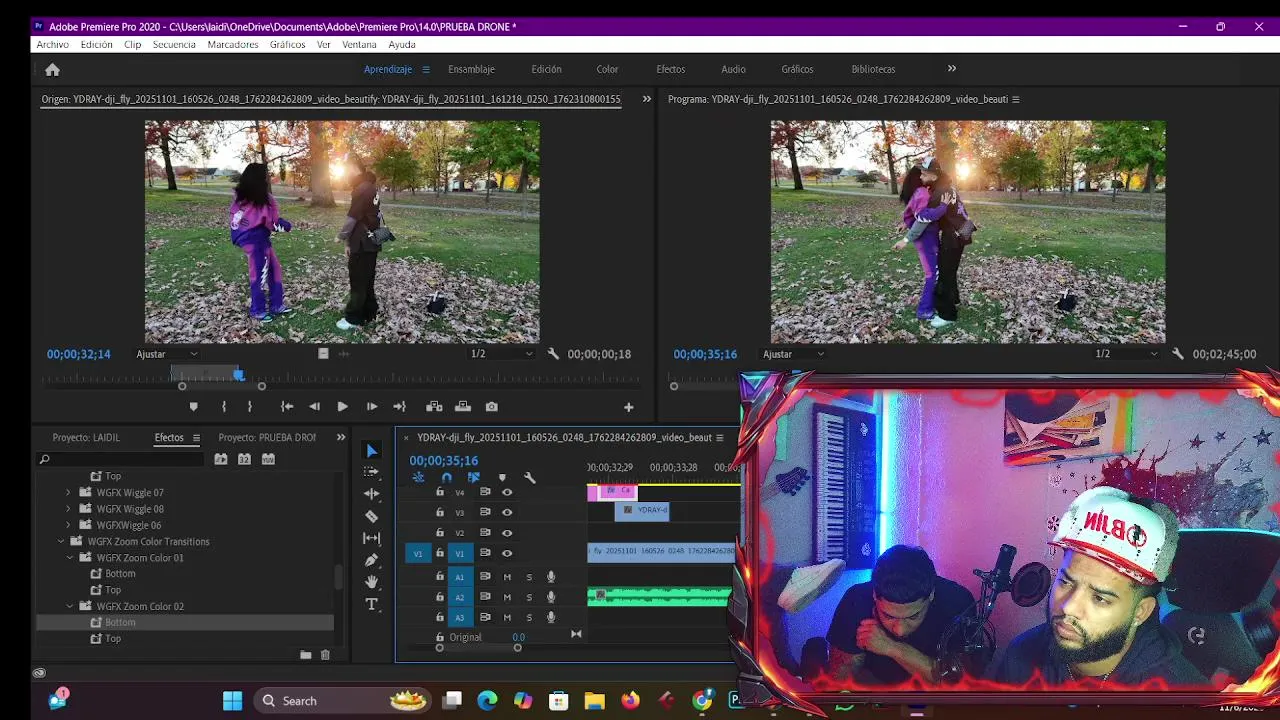This screenshot has height=720, width=1280.
Task: Toggle lock on track V4
Action: [x=440, y=492]
